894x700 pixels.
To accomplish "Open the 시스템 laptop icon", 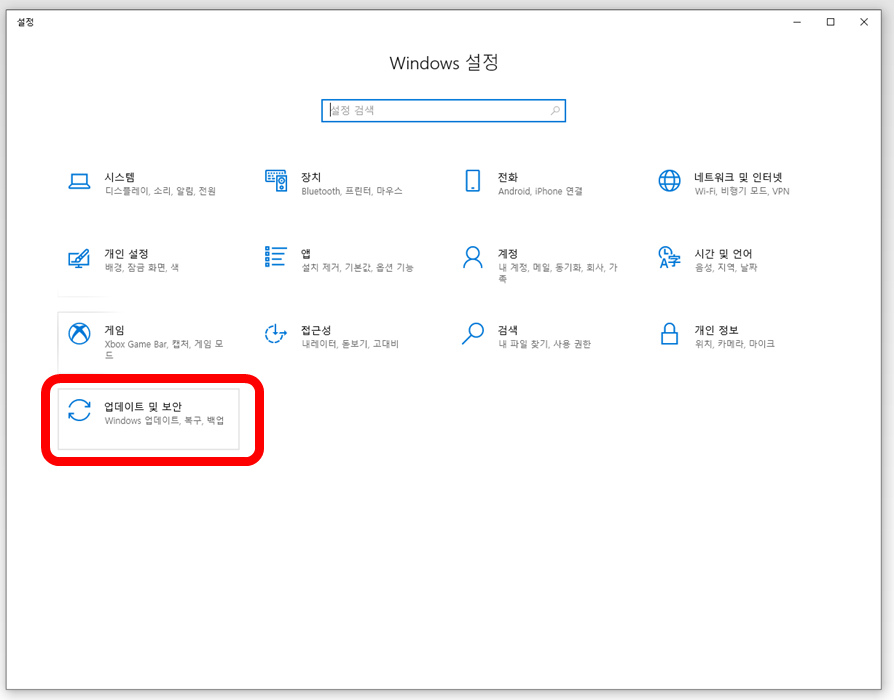I will (79, 181).
